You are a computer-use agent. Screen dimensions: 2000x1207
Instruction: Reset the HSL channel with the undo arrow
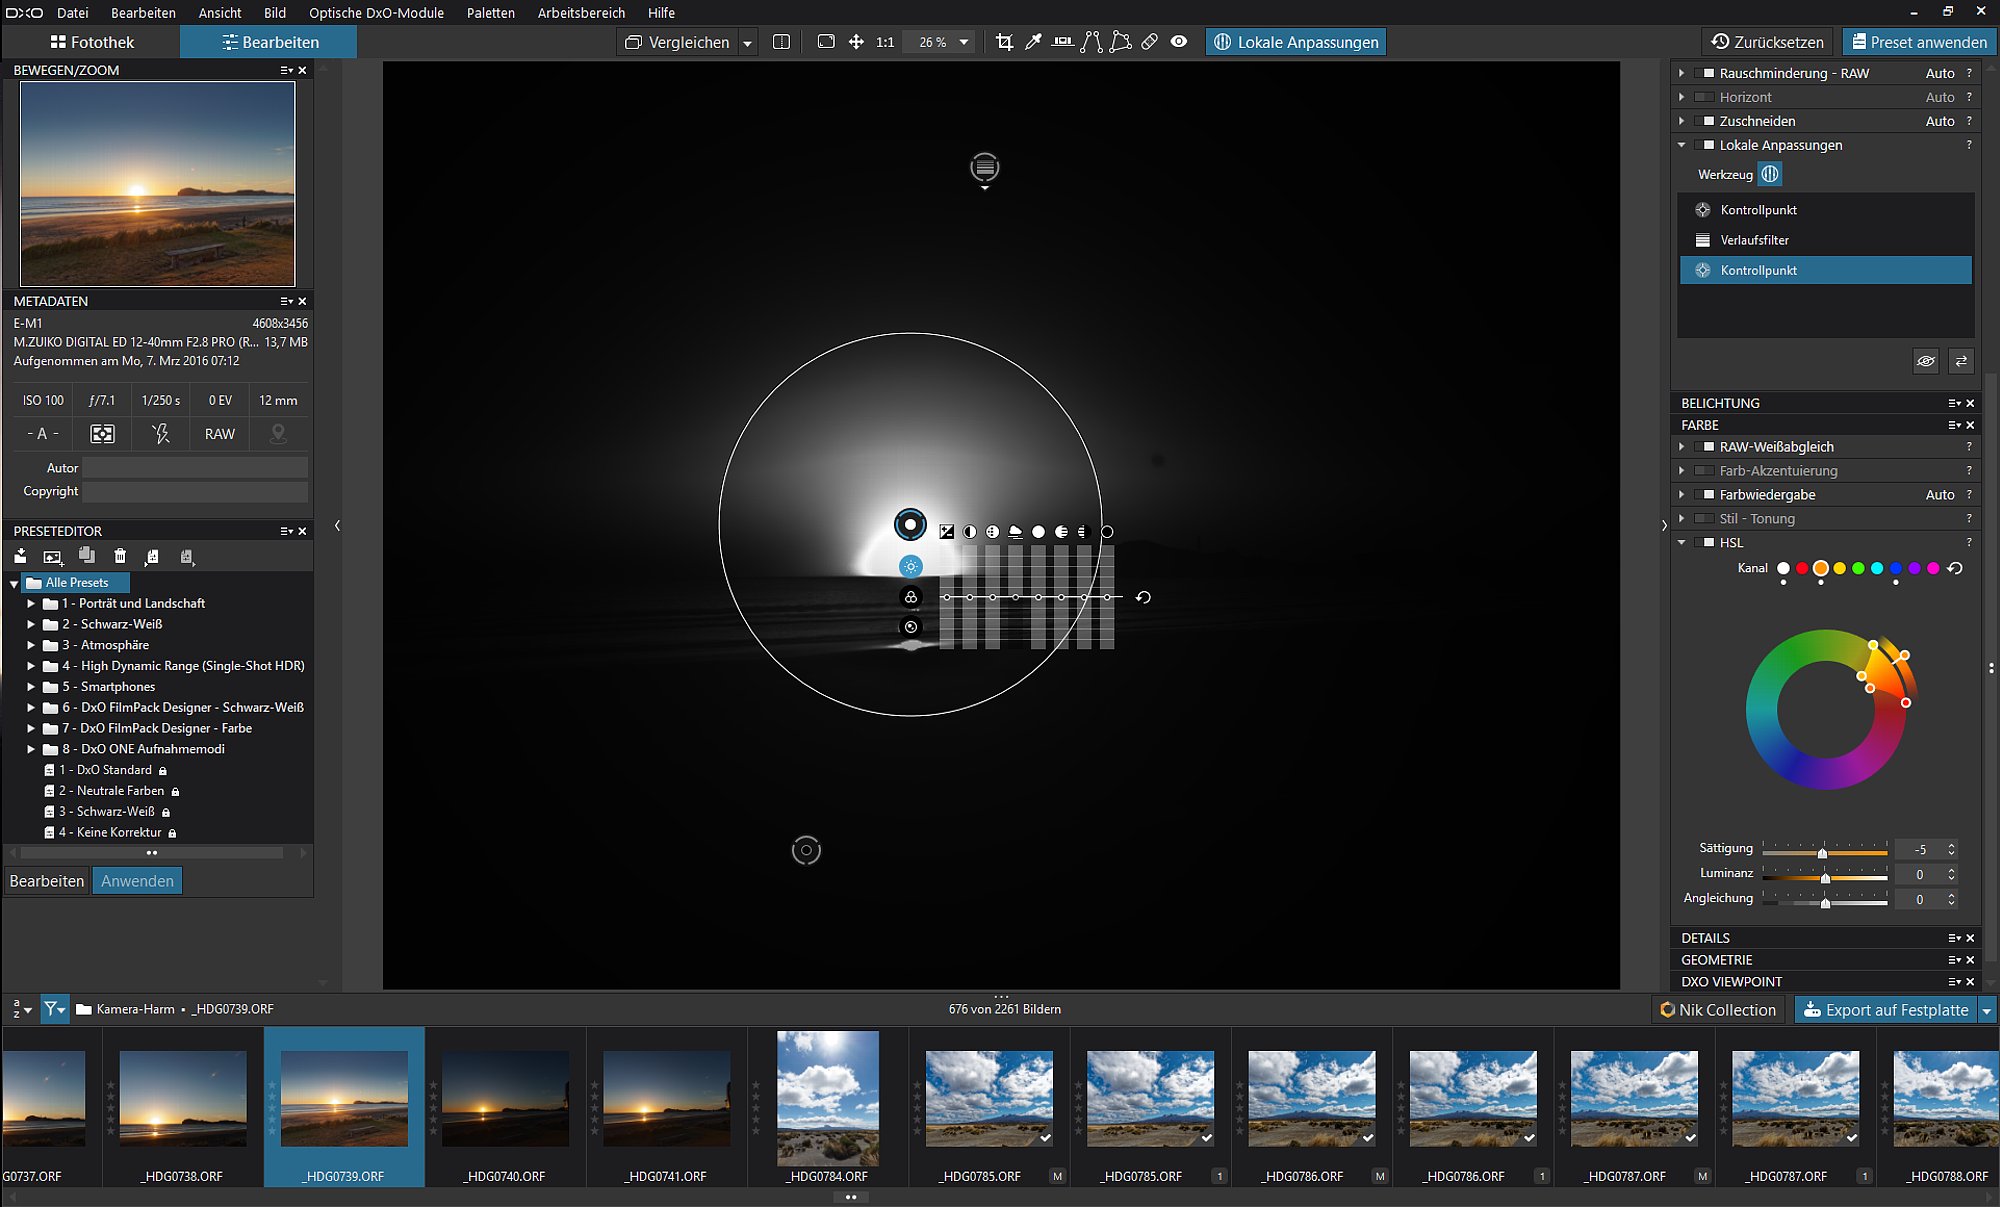[1955, 568]
